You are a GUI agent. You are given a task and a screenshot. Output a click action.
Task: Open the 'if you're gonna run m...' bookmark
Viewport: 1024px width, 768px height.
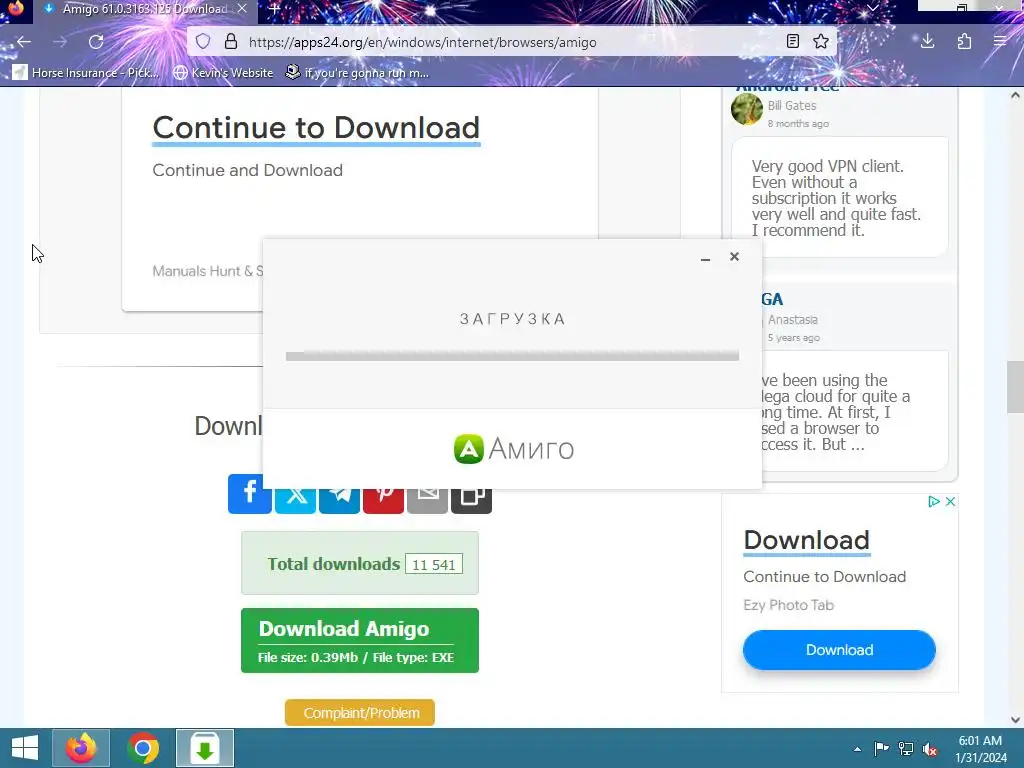(357, 72)
